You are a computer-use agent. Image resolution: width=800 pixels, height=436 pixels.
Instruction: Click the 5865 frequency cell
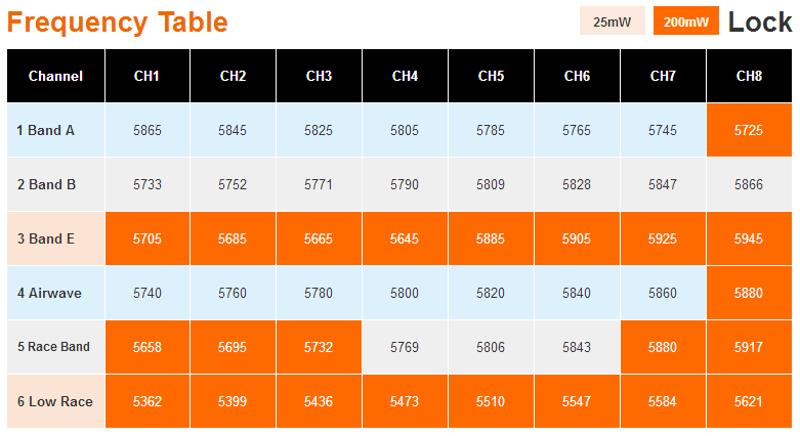pos(146,130)
